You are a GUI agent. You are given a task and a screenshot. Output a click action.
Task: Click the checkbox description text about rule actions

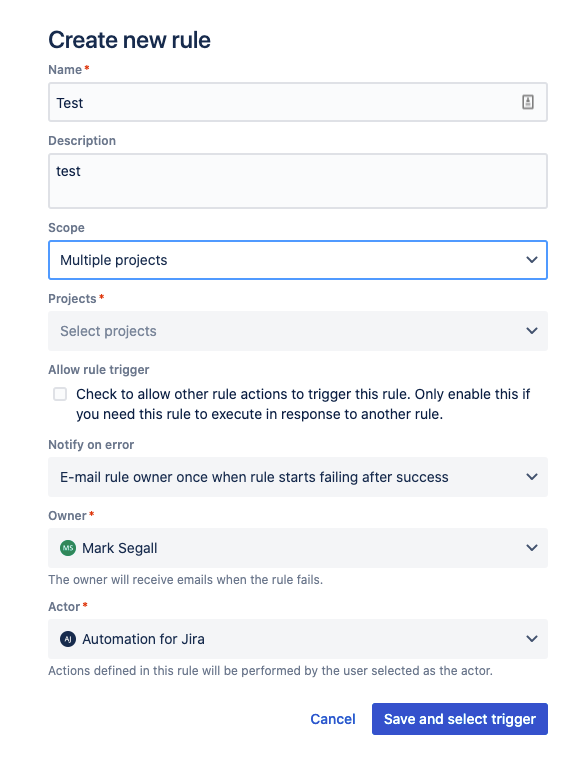[303, 404]
